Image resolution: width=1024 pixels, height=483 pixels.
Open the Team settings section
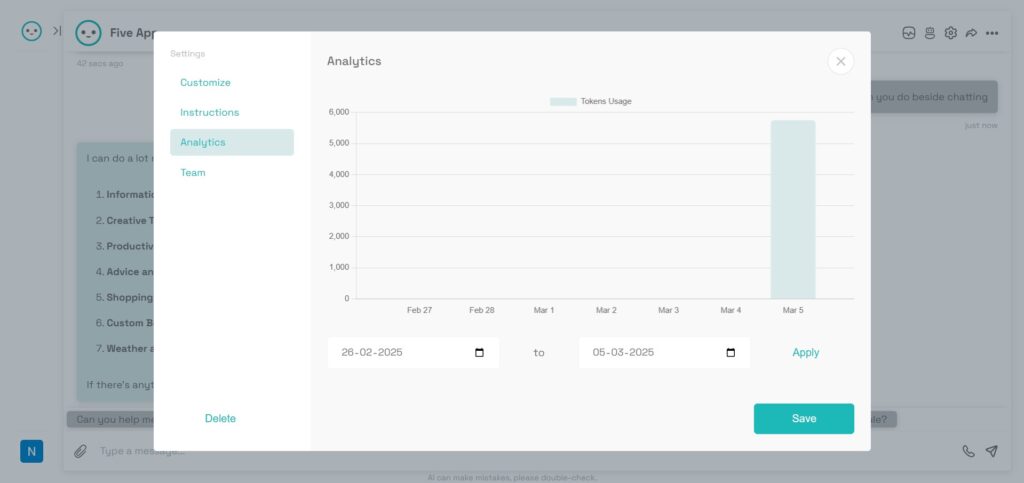pos(193,172)
